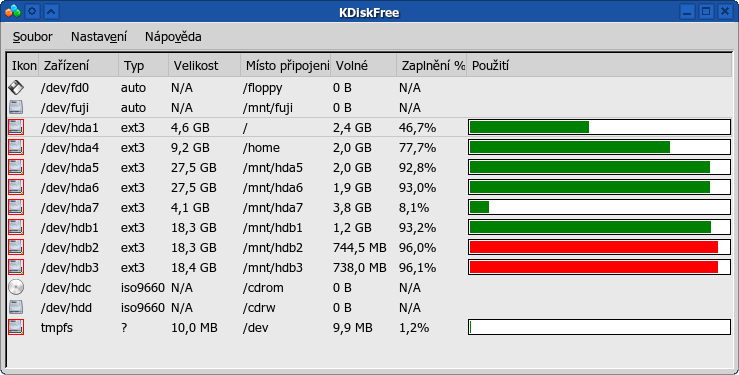Viewport: 739px width, 375px height.
Task: Click the shade-up arrow button in title bar
Action: (51, 11)
